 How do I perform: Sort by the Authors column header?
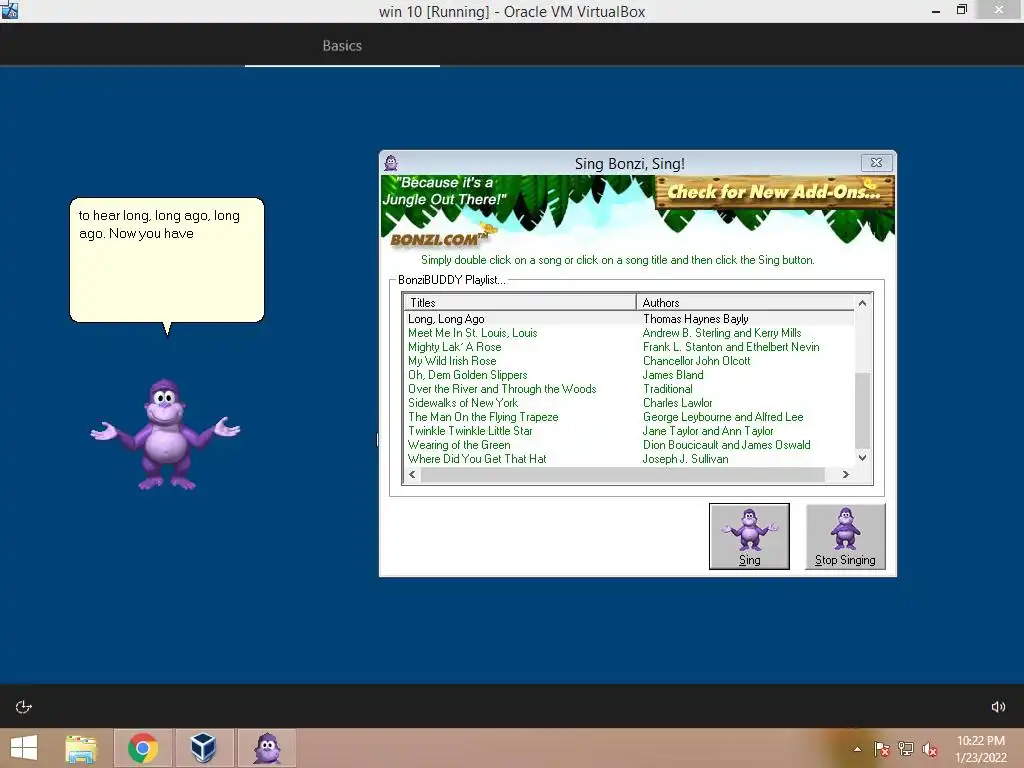tap(745, 302)
